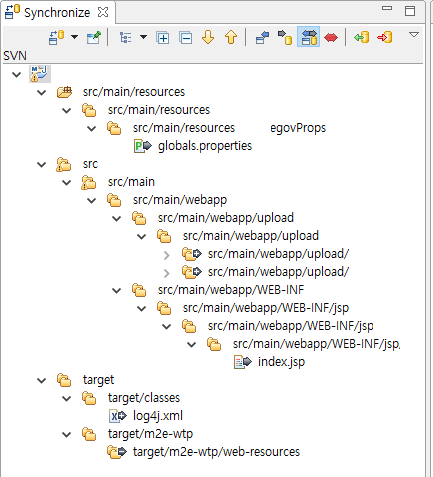Switch to Conflicts mode red arrow
The image size is (433, 477).
coord(331,37)
